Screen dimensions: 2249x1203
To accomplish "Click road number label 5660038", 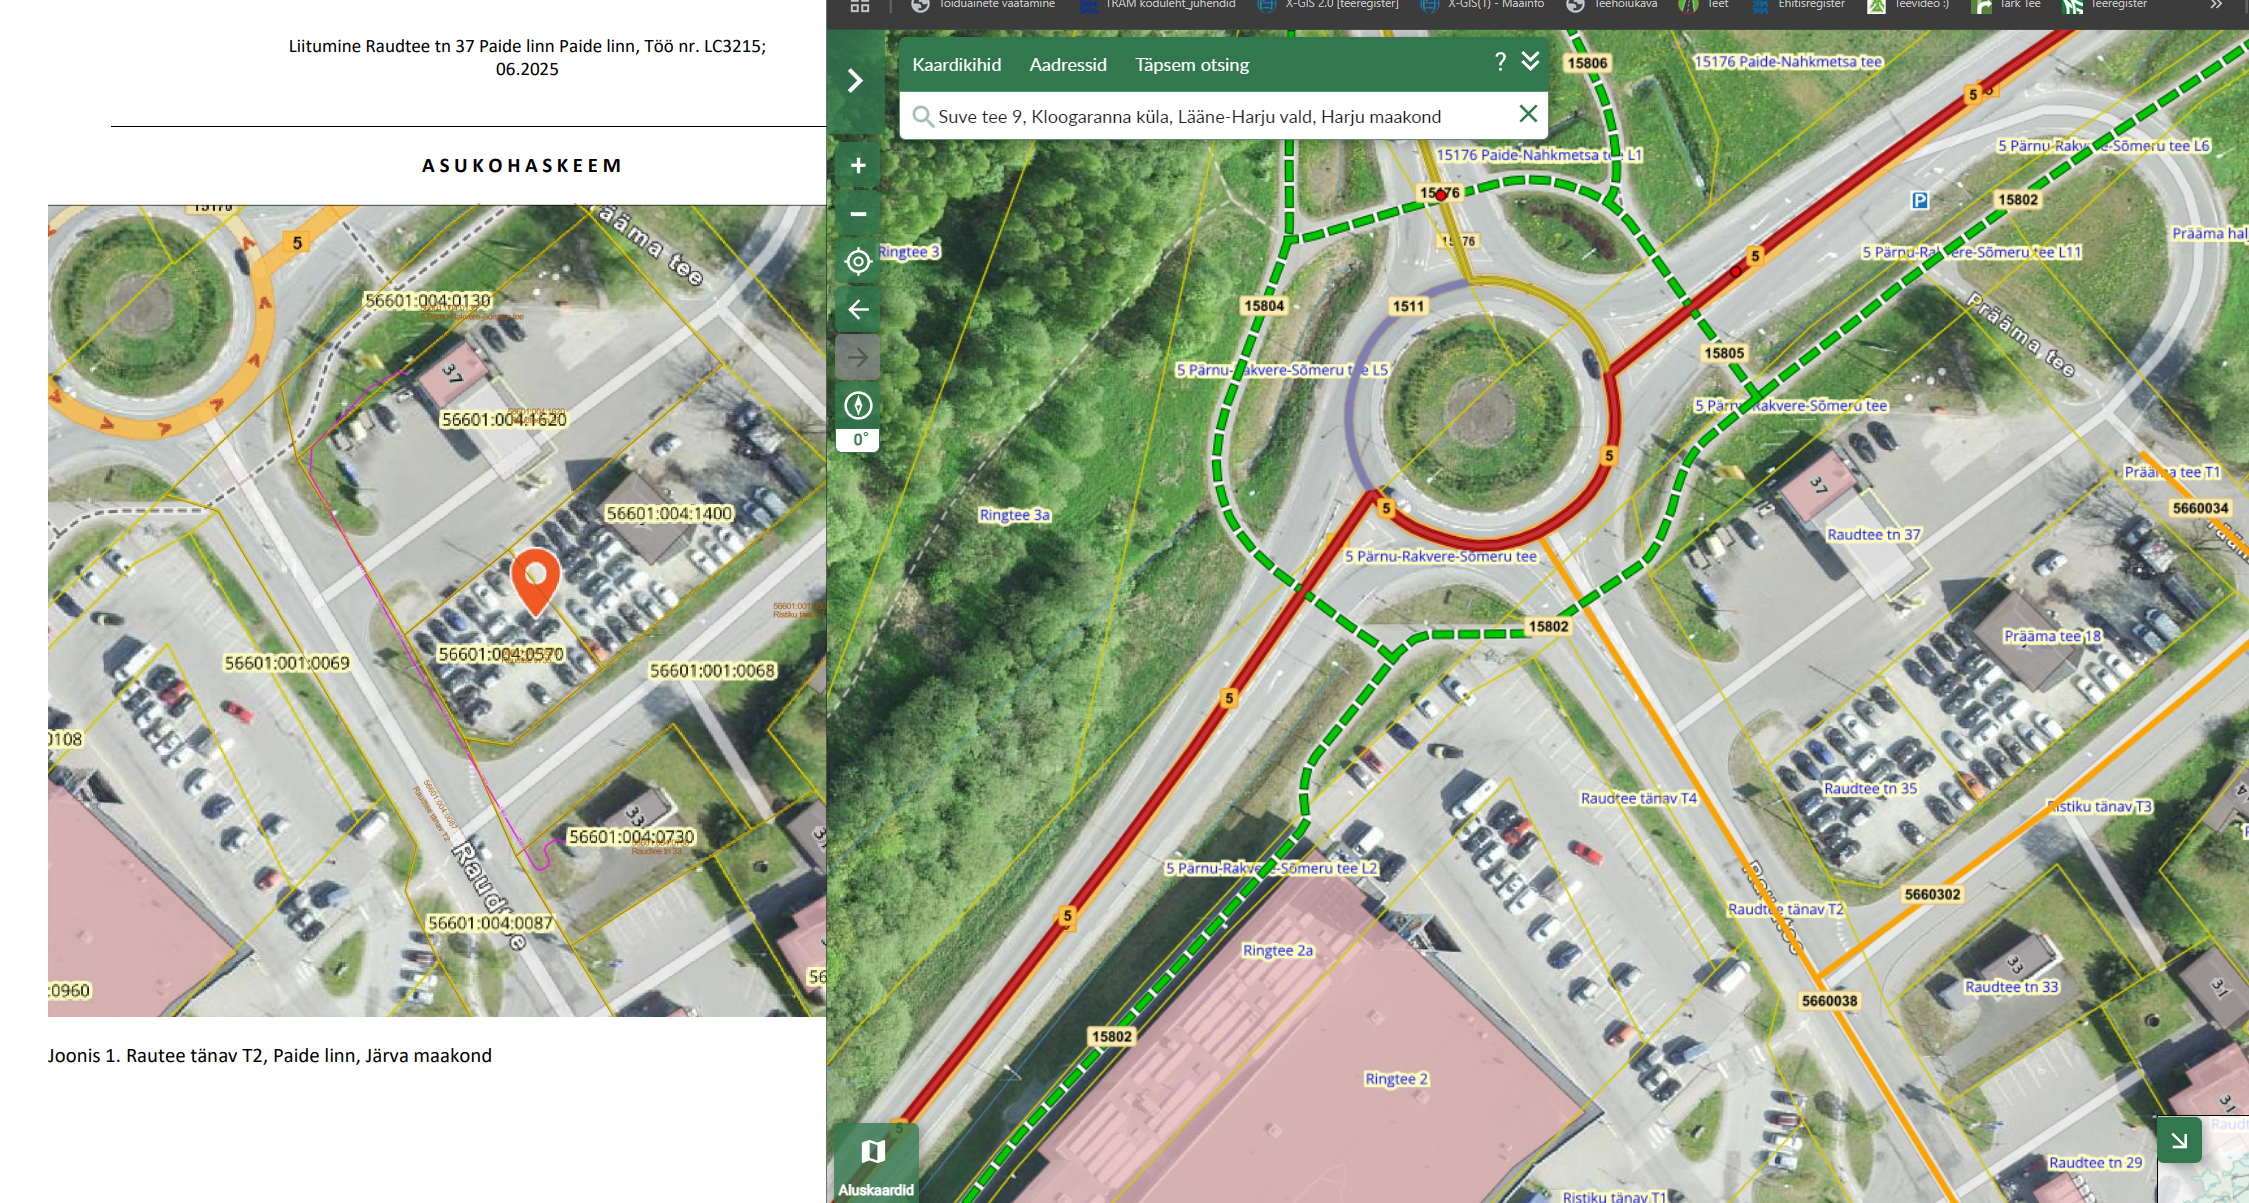I will [x=1829, y=1001].
